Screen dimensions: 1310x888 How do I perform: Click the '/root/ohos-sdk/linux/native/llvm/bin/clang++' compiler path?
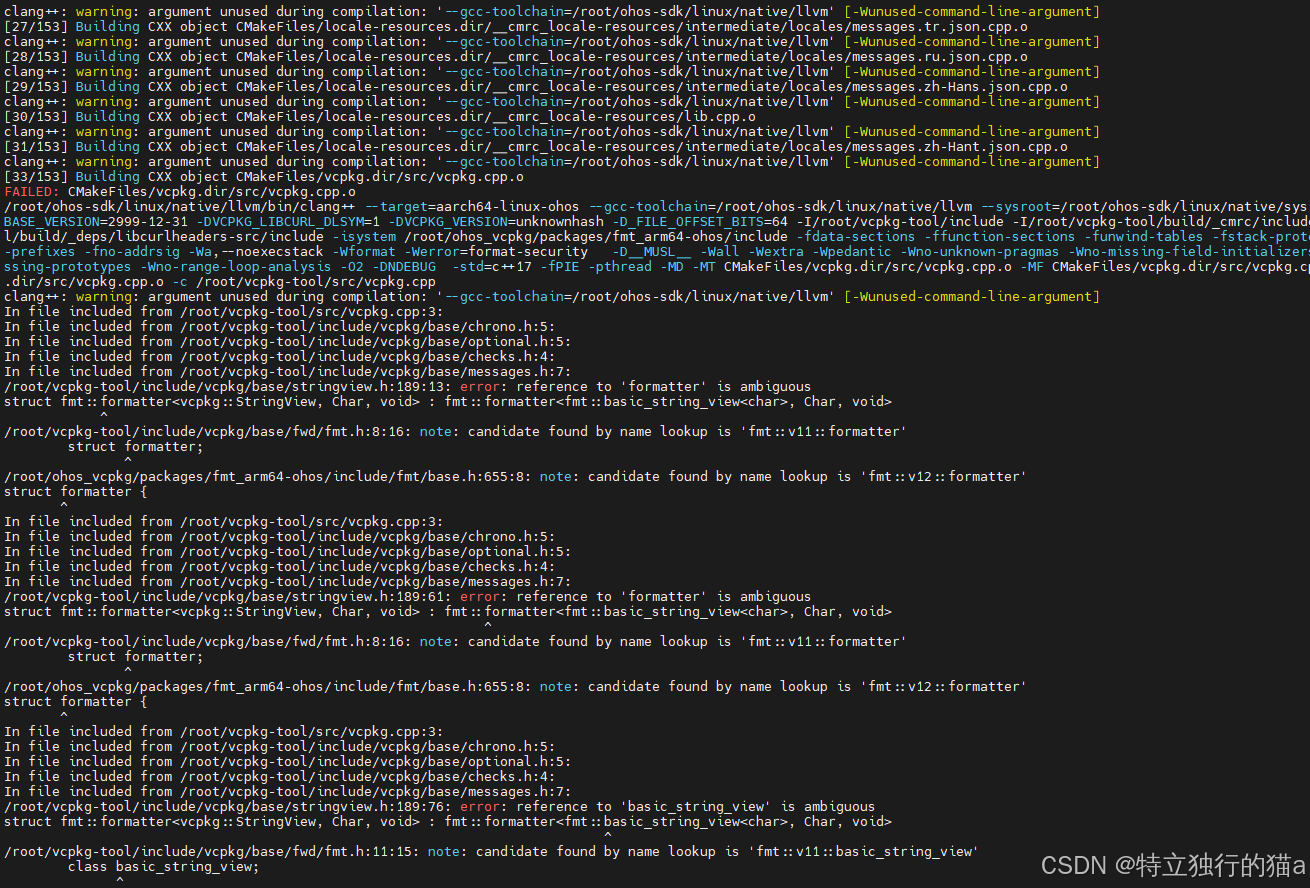pyautogui.click(x=180, y=207)
